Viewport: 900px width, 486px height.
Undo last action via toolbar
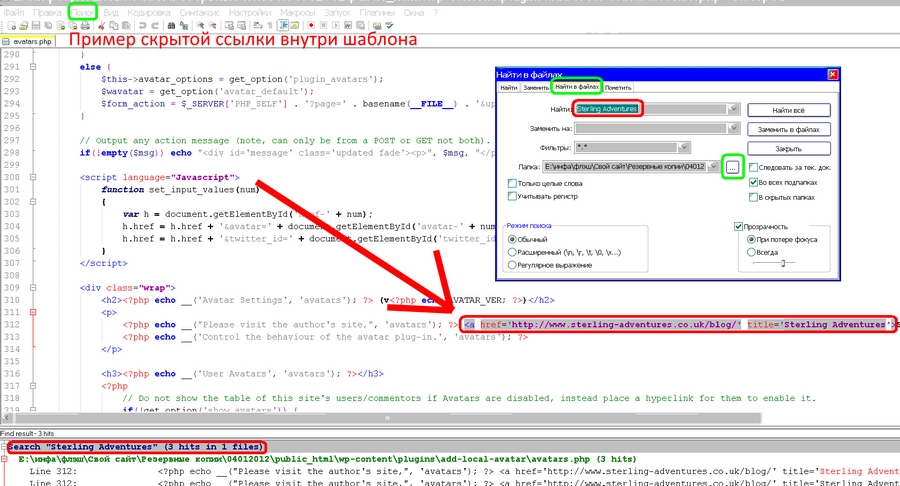pyautogui.click(x=142, y=26)
